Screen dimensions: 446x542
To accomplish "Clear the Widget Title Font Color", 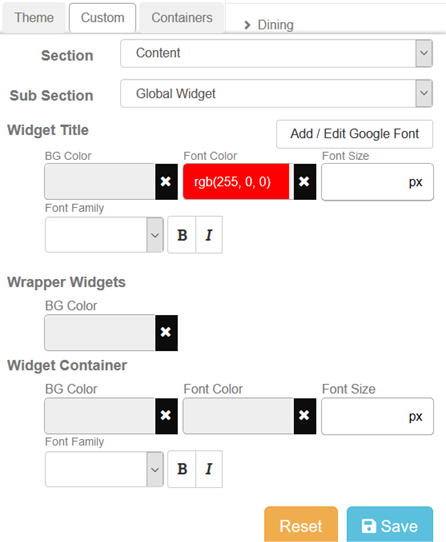I will (305, 182).
